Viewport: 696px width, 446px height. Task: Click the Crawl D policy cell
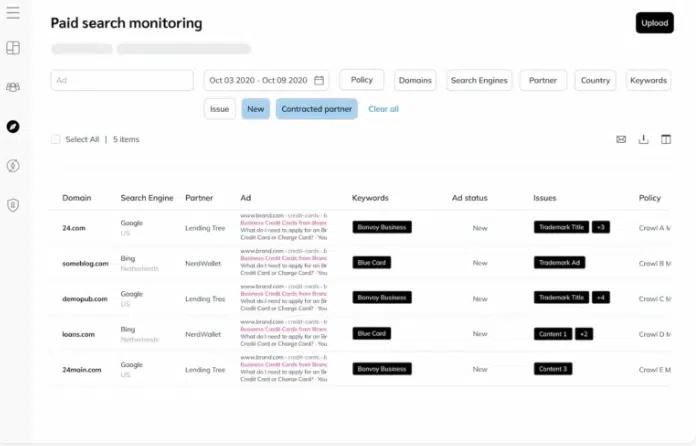[x=655, y=335]
